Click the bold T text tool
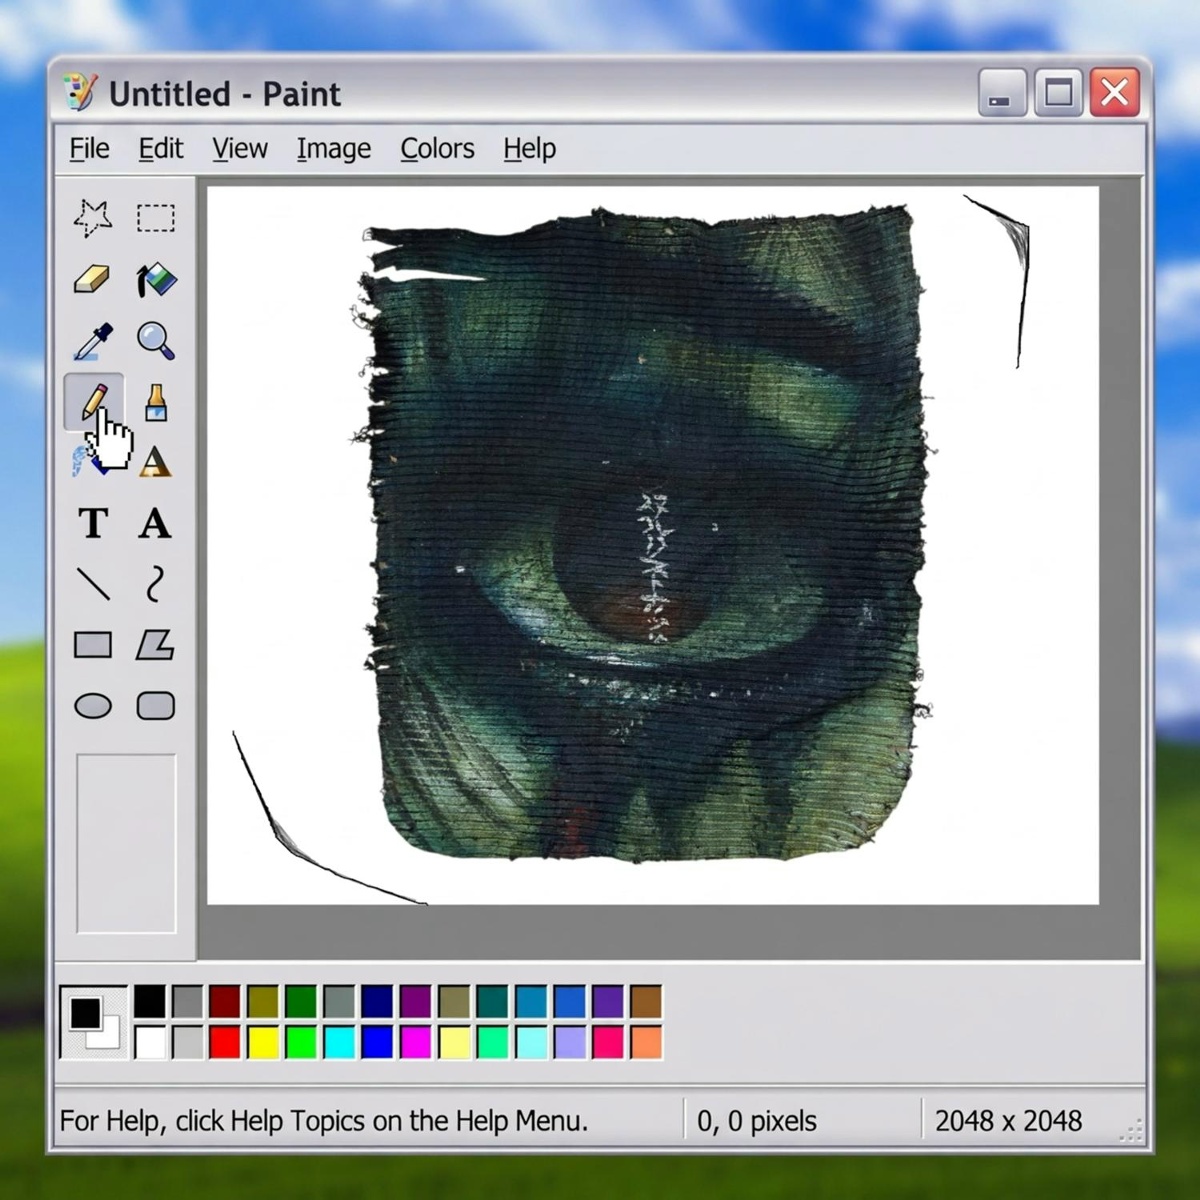The width and height of the screenshot is (1200, 1200). click(93, 523)
